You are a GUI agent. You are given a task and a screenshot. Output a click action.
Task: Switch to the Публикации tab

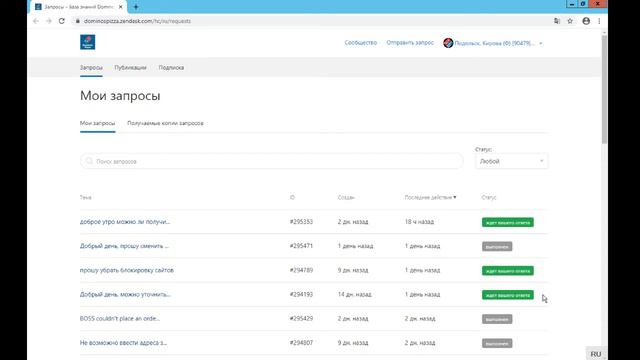(130, 68)
